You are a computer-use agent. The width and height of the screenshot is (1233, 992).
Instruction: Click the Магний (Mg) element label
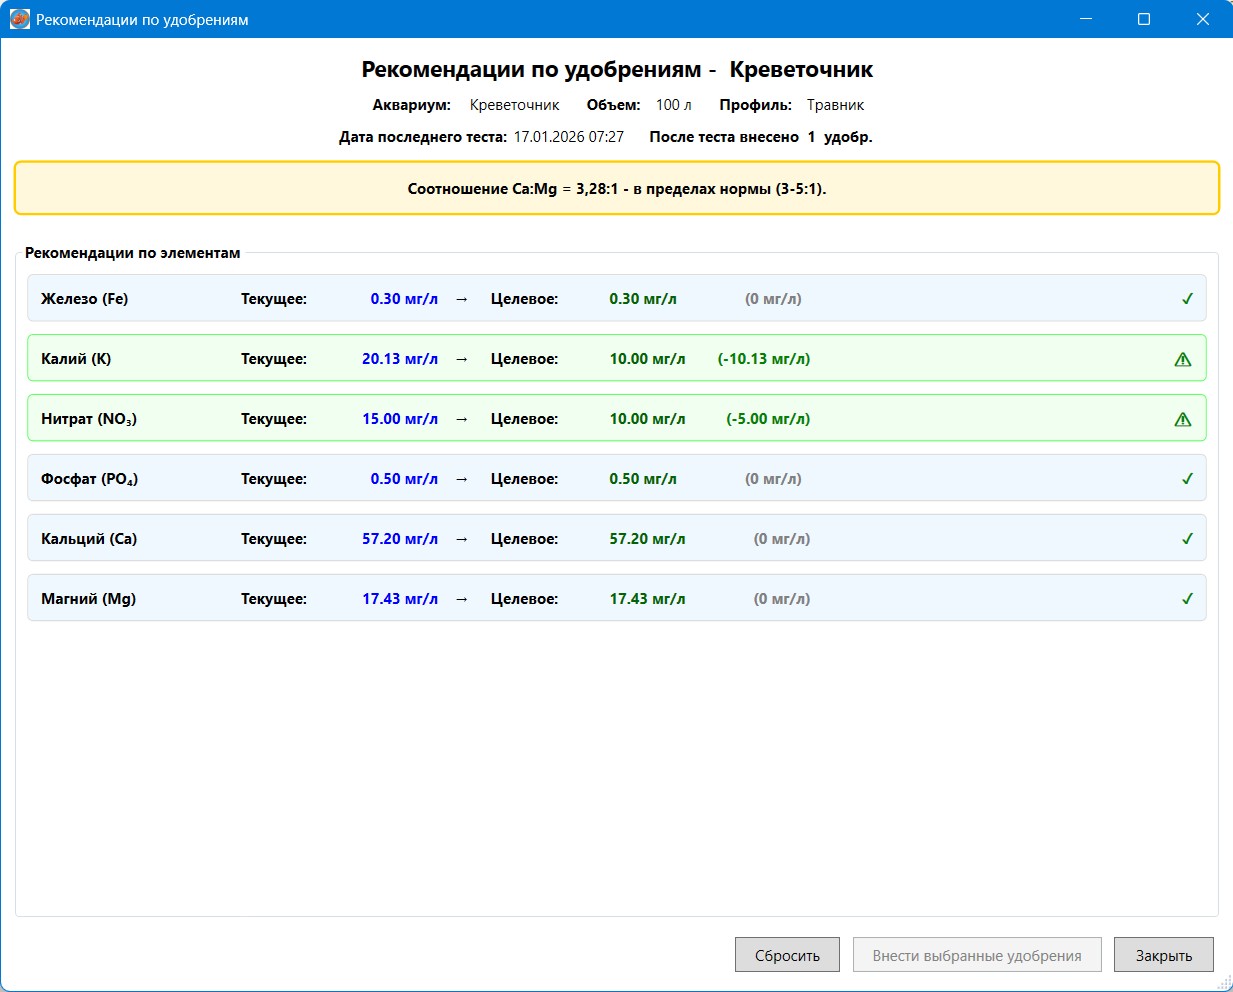click(88, 599)
